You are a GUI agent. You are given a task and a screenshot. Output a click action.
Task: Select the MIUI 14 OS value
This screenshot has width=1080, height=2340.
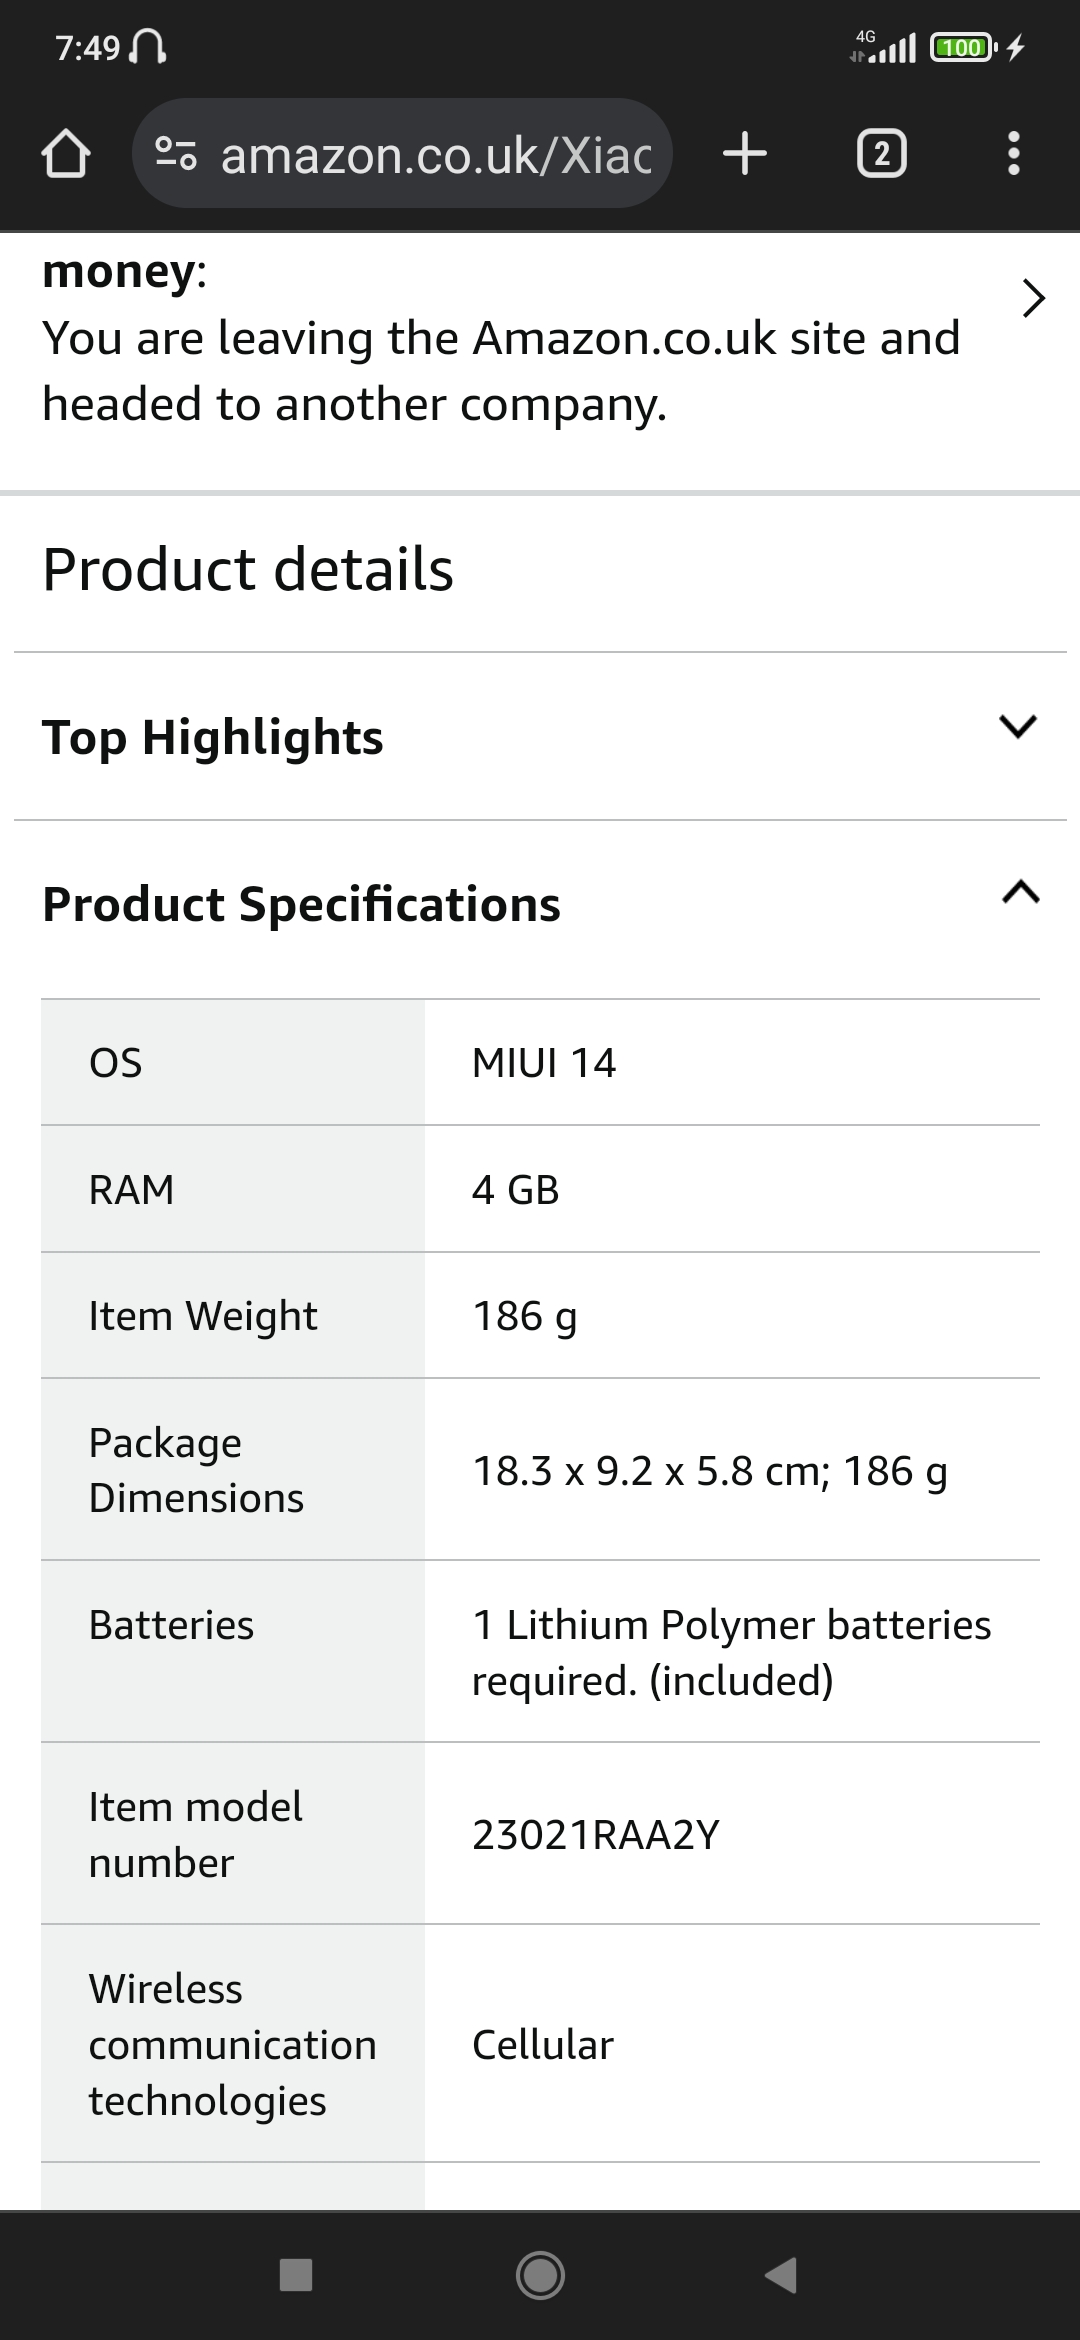tap(544, 1063)
